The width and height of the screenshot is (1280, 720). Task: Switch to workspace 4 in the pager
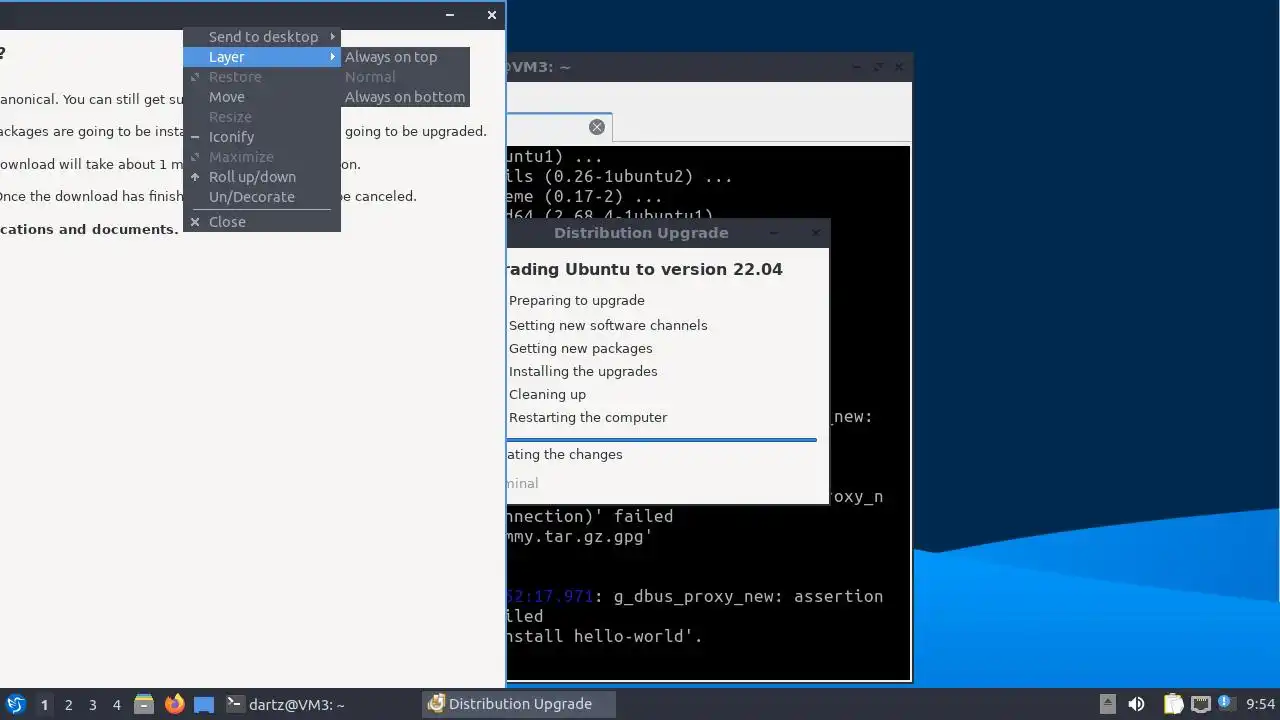click(116, 705)
